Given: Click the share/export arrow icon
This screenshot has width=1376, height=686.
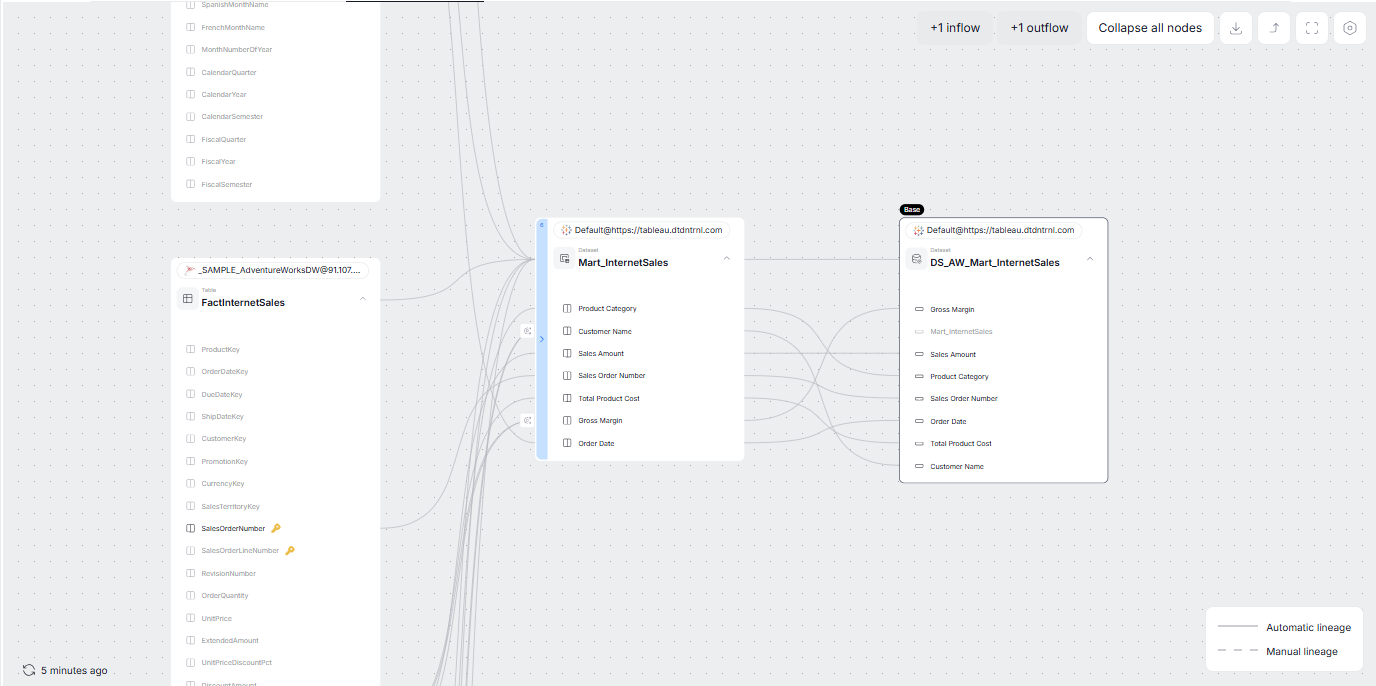Looking at the screenshot, I should [1274, 28].
